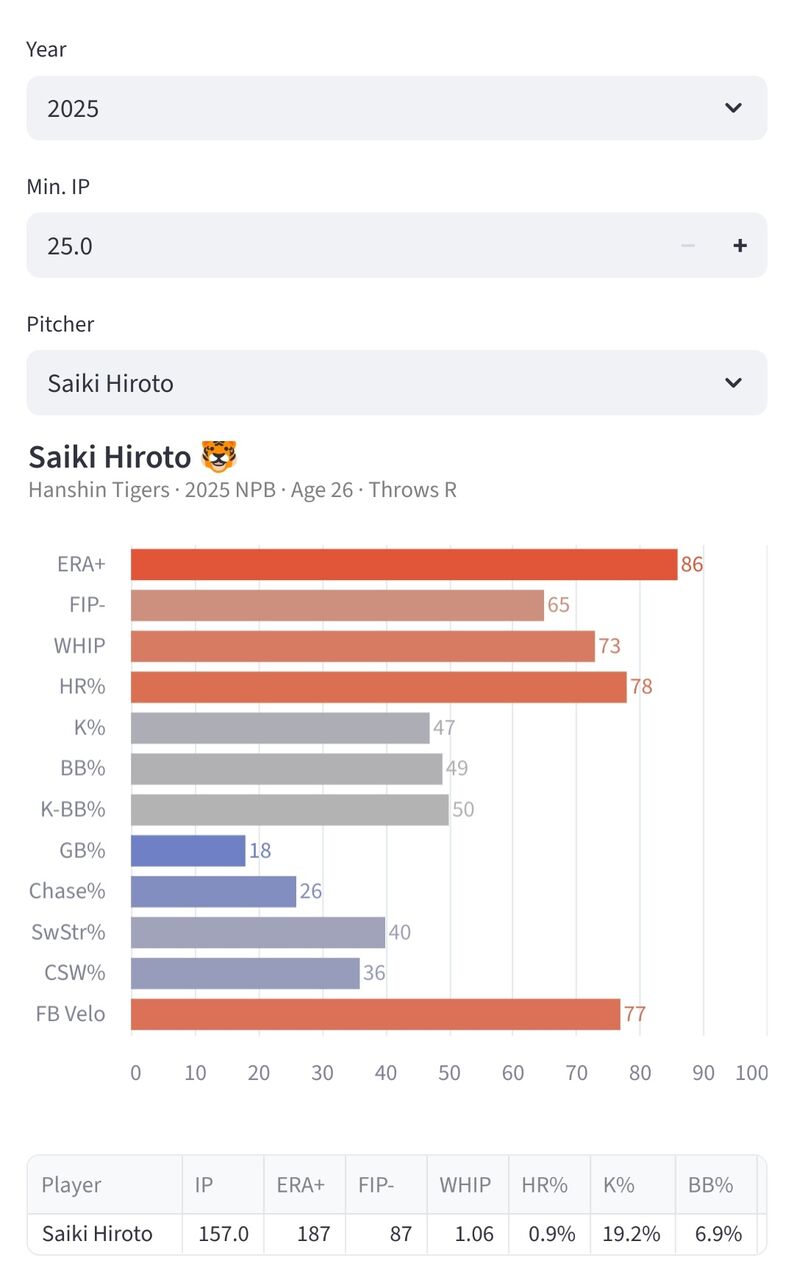
Task: Expand the Pitcher dropdown chevron
Action: tap(733, 383)
